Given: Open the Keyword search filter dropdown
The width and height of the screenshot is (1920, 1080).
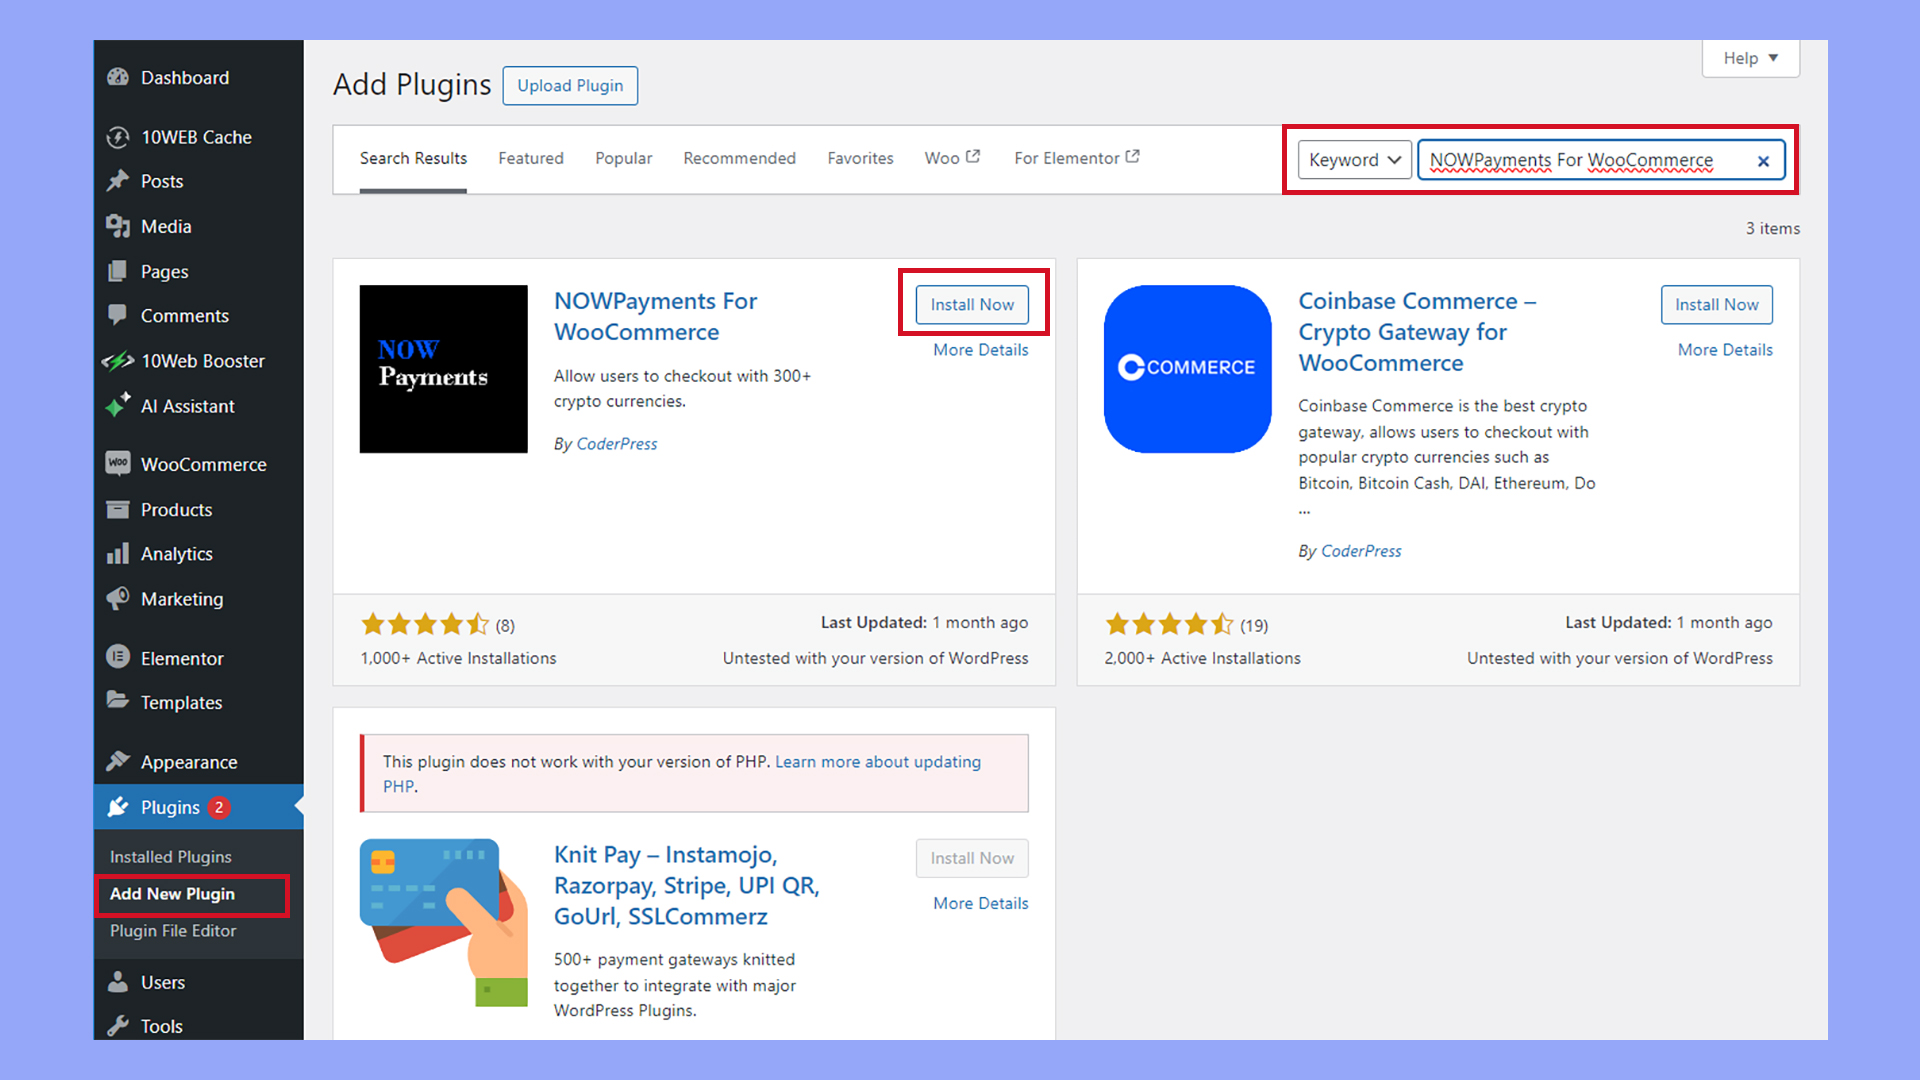Looking at the screenshot, I should click(1353, 160).
